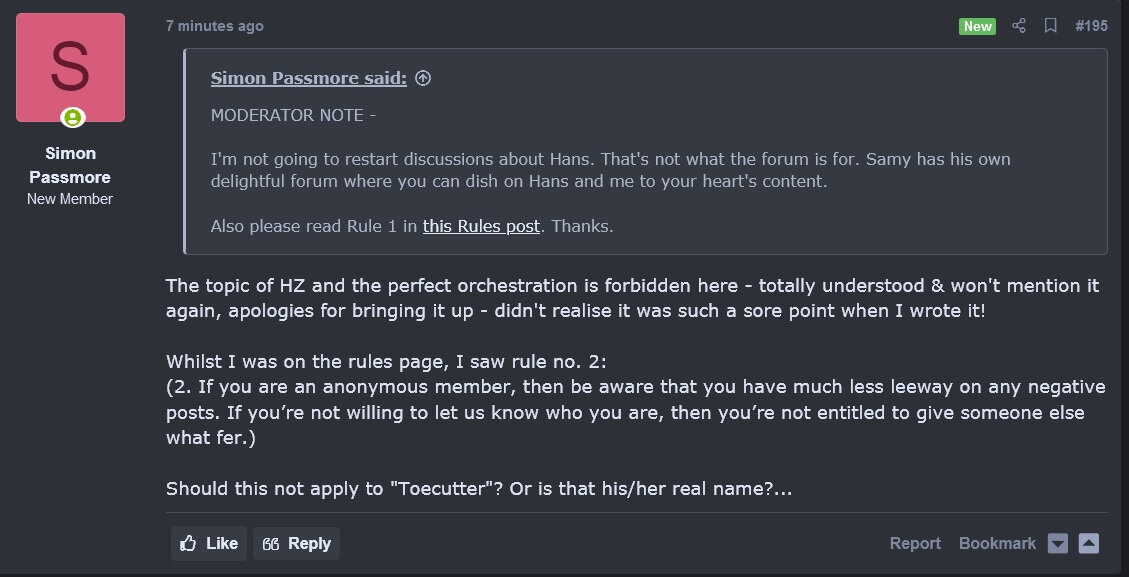
Task: Reply to Simon Passmore's post
Action: (296, 543)
